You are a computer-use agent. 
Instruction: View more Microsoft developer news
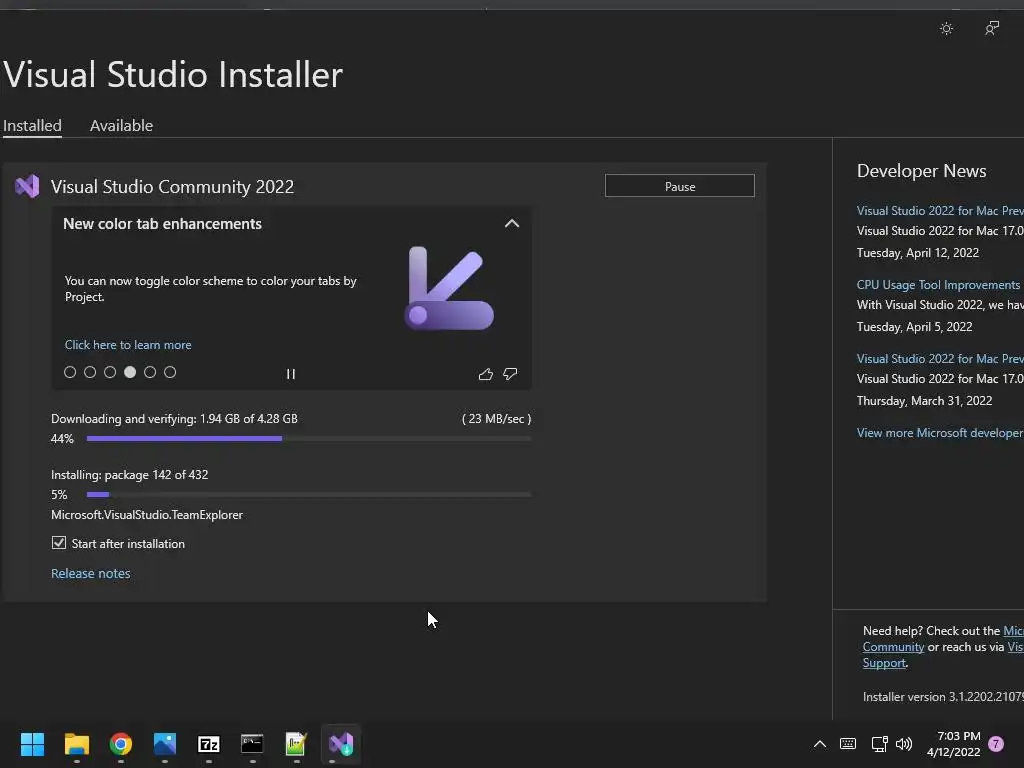point(940,433)
